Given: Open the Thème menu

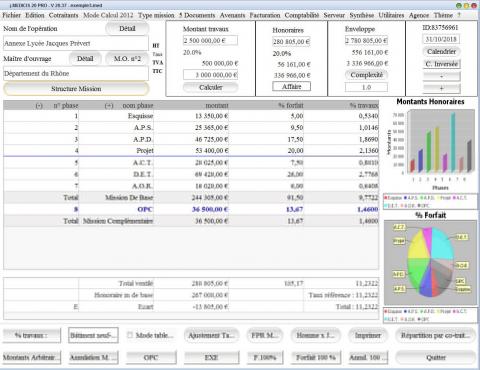Looking at the screenshot, I should [443, 15].
